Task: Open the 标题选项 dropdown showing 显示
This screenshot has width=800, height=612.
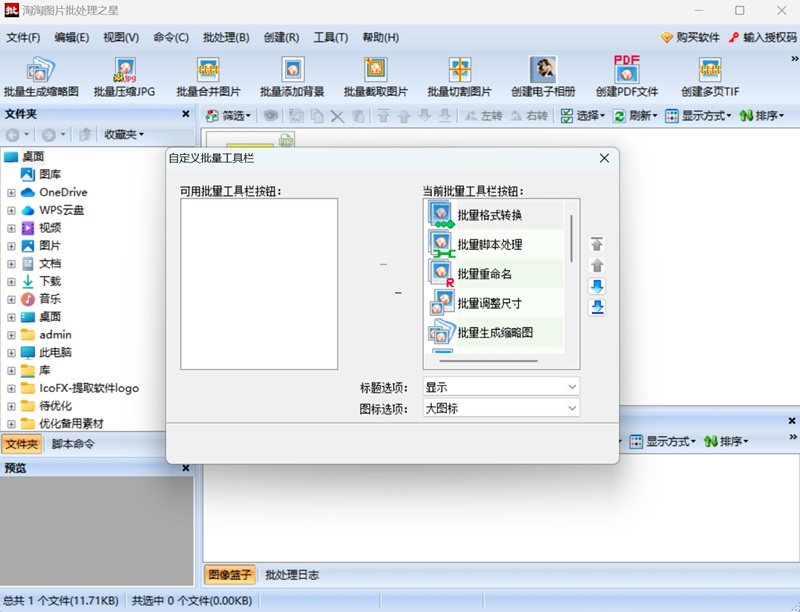Action: [x=501, y=387]
